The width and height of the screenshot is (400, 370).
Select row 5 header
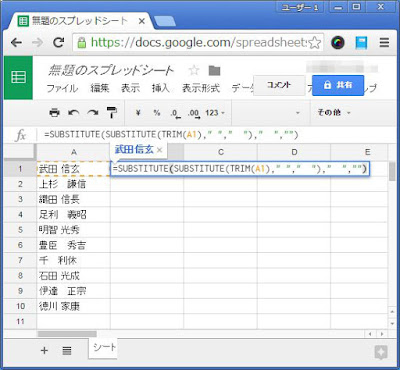(x=20, y=230)
